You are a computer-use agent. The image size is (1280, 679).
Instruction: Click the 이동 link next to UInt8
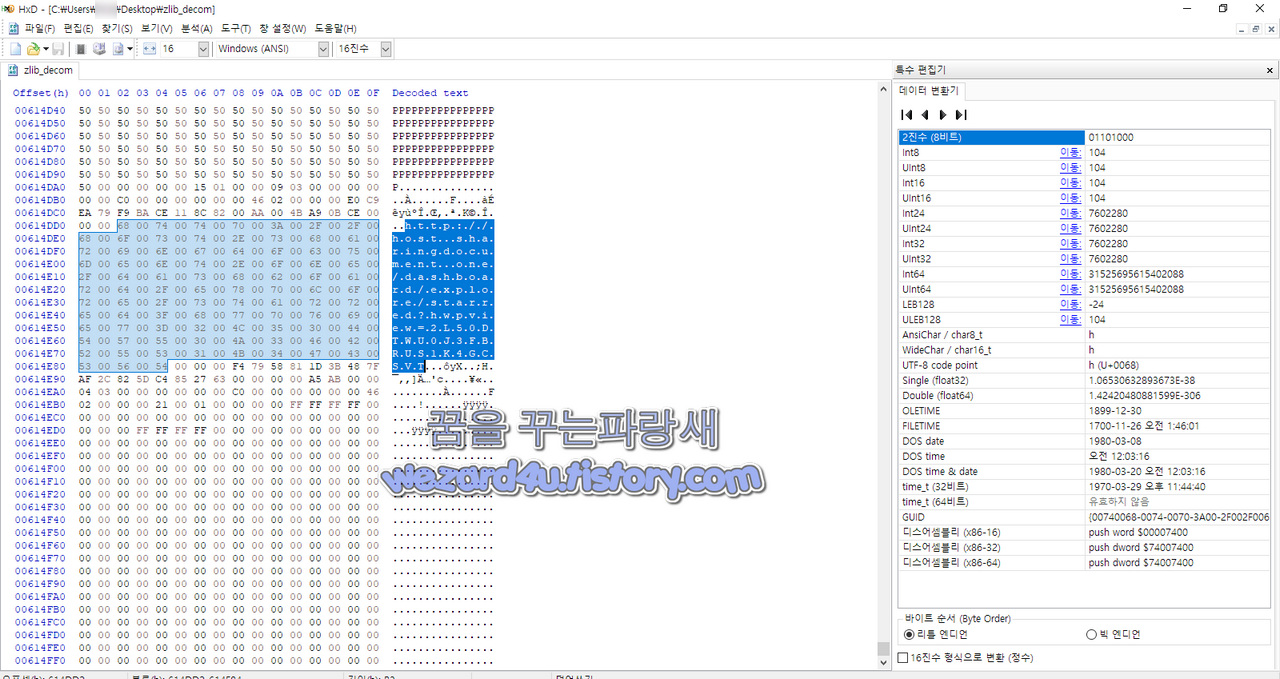point(1070,167)
